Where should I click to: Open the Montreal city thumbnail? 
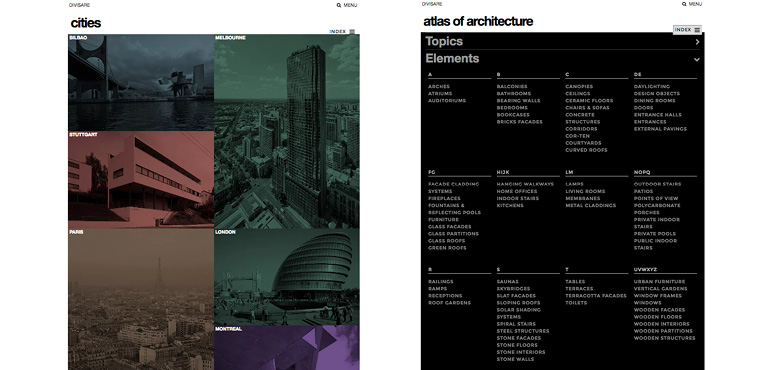click(x=287, y=348)
